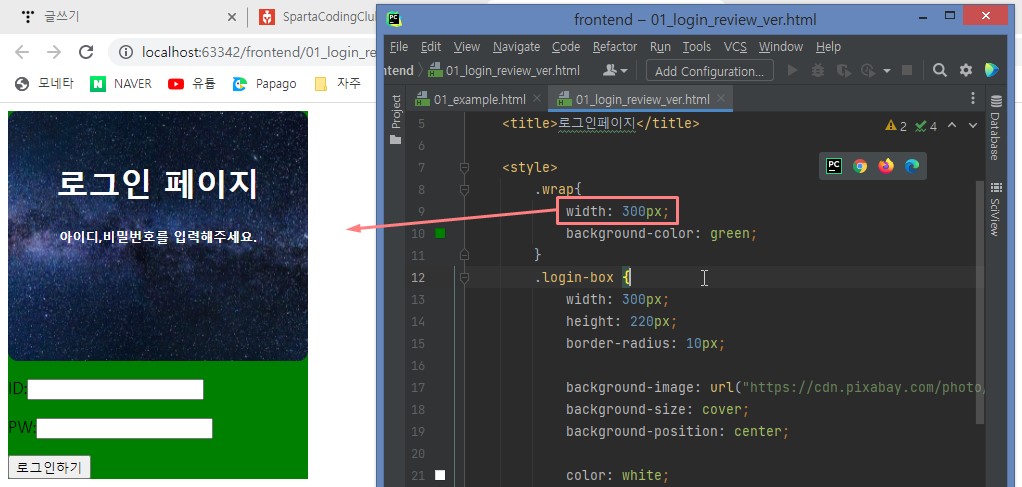1022x487 pixels.
Task: Open the Code menu
Action: click(566, 47)
